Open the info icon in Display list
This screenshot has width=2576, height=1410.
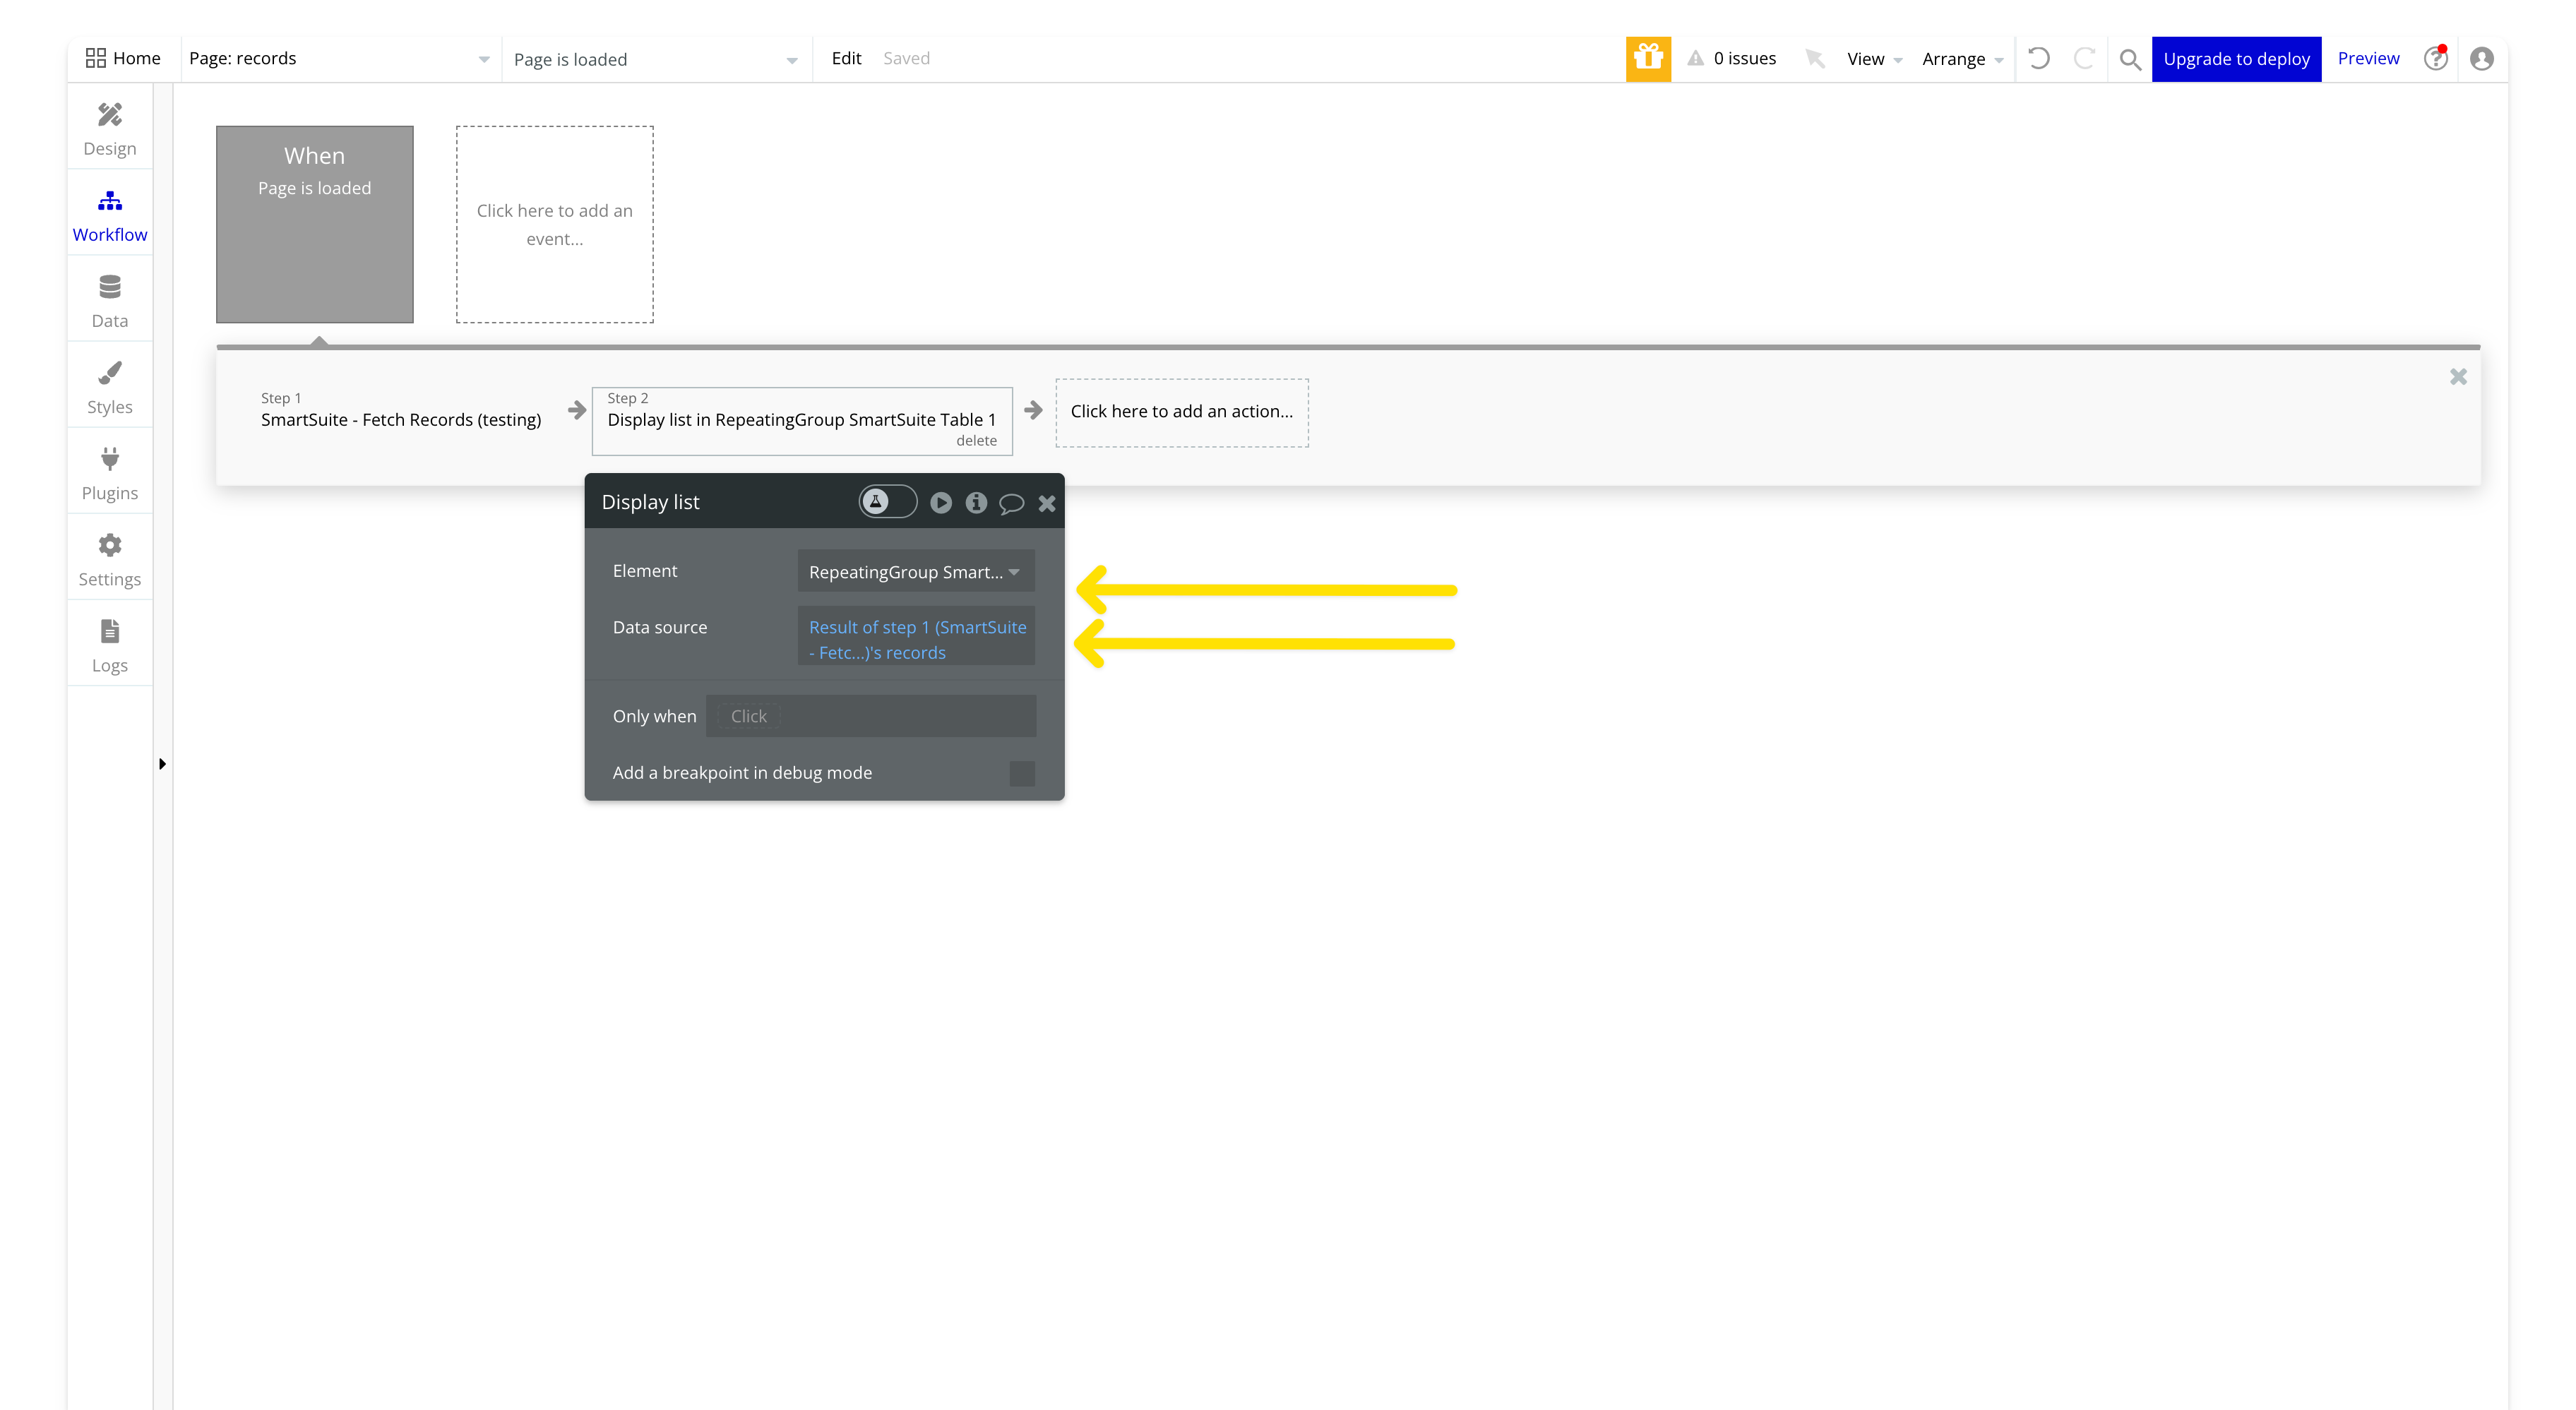(976, 503)
